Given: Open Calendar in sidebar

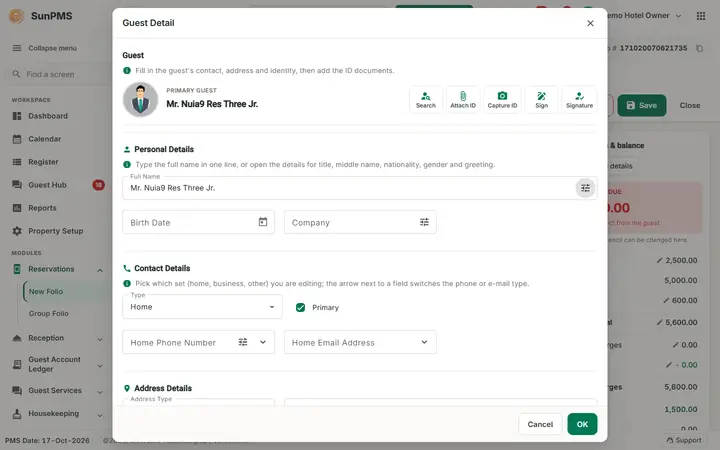Looking at the screenshot, I should [45, 139].
